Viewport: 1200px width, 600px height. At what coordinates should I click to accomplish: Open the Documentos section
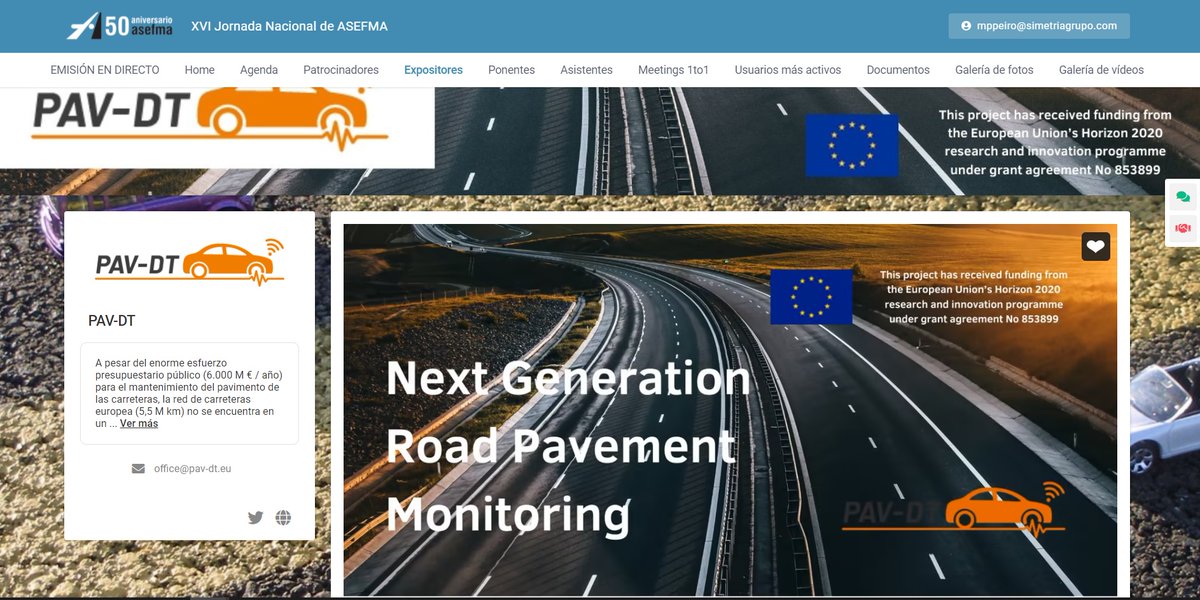(898, 70)
